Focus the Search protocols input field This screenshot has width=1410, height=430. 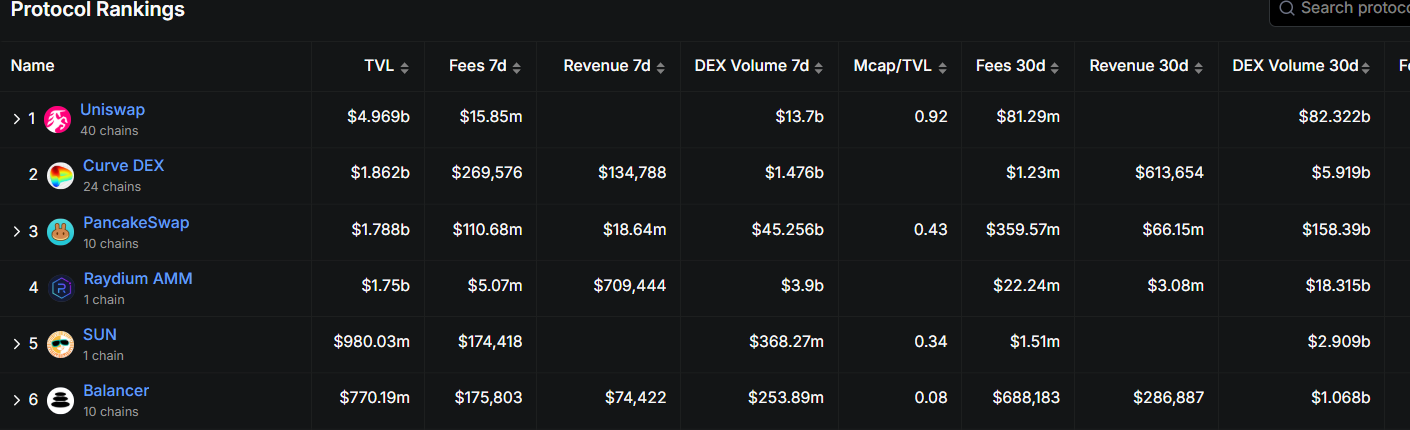[1339, 9]
